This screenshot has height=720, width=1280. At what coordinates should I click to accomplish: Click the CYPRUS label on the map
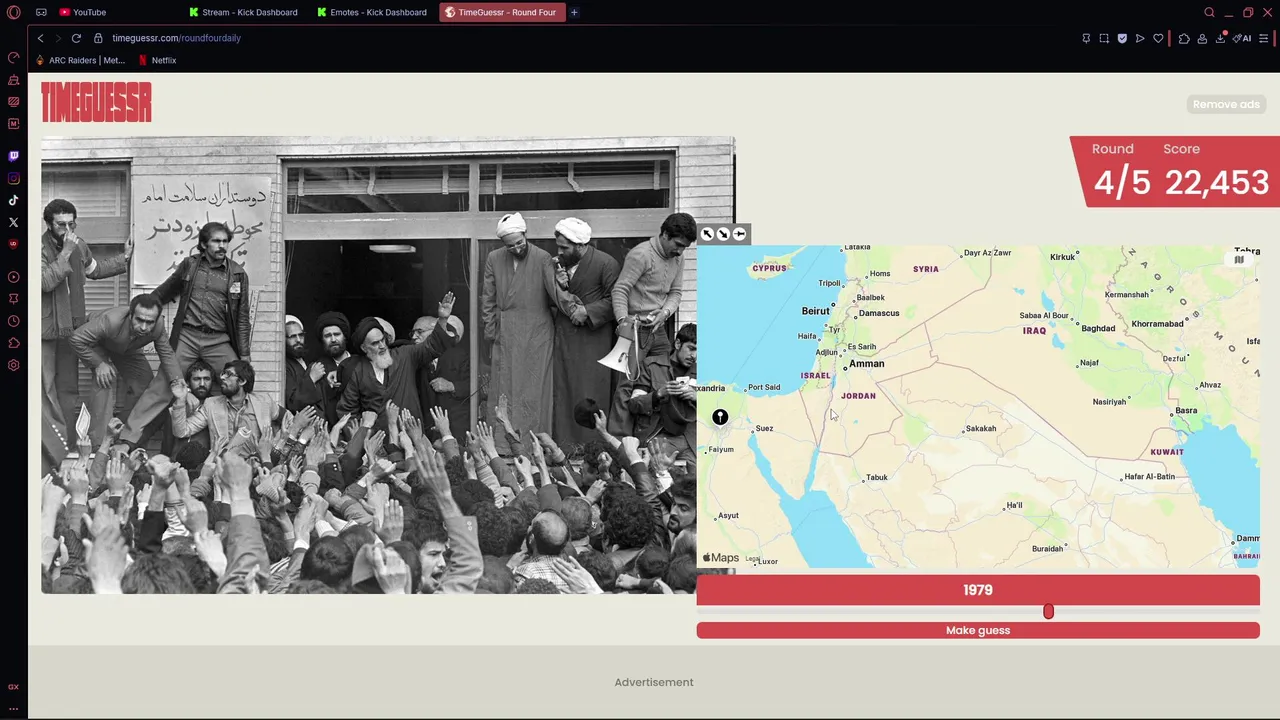769,268
